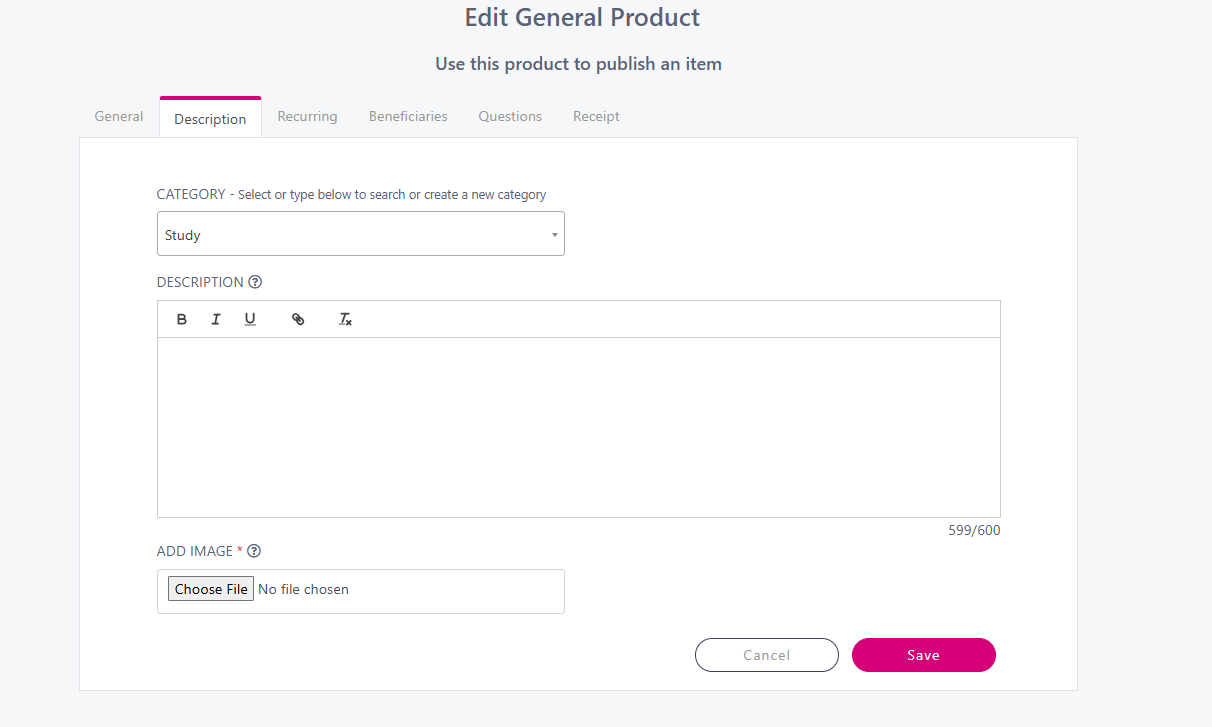Switch to the Questions tab
The height and width of the screenshot is (727, 1212).
click(x=510, y=117)
